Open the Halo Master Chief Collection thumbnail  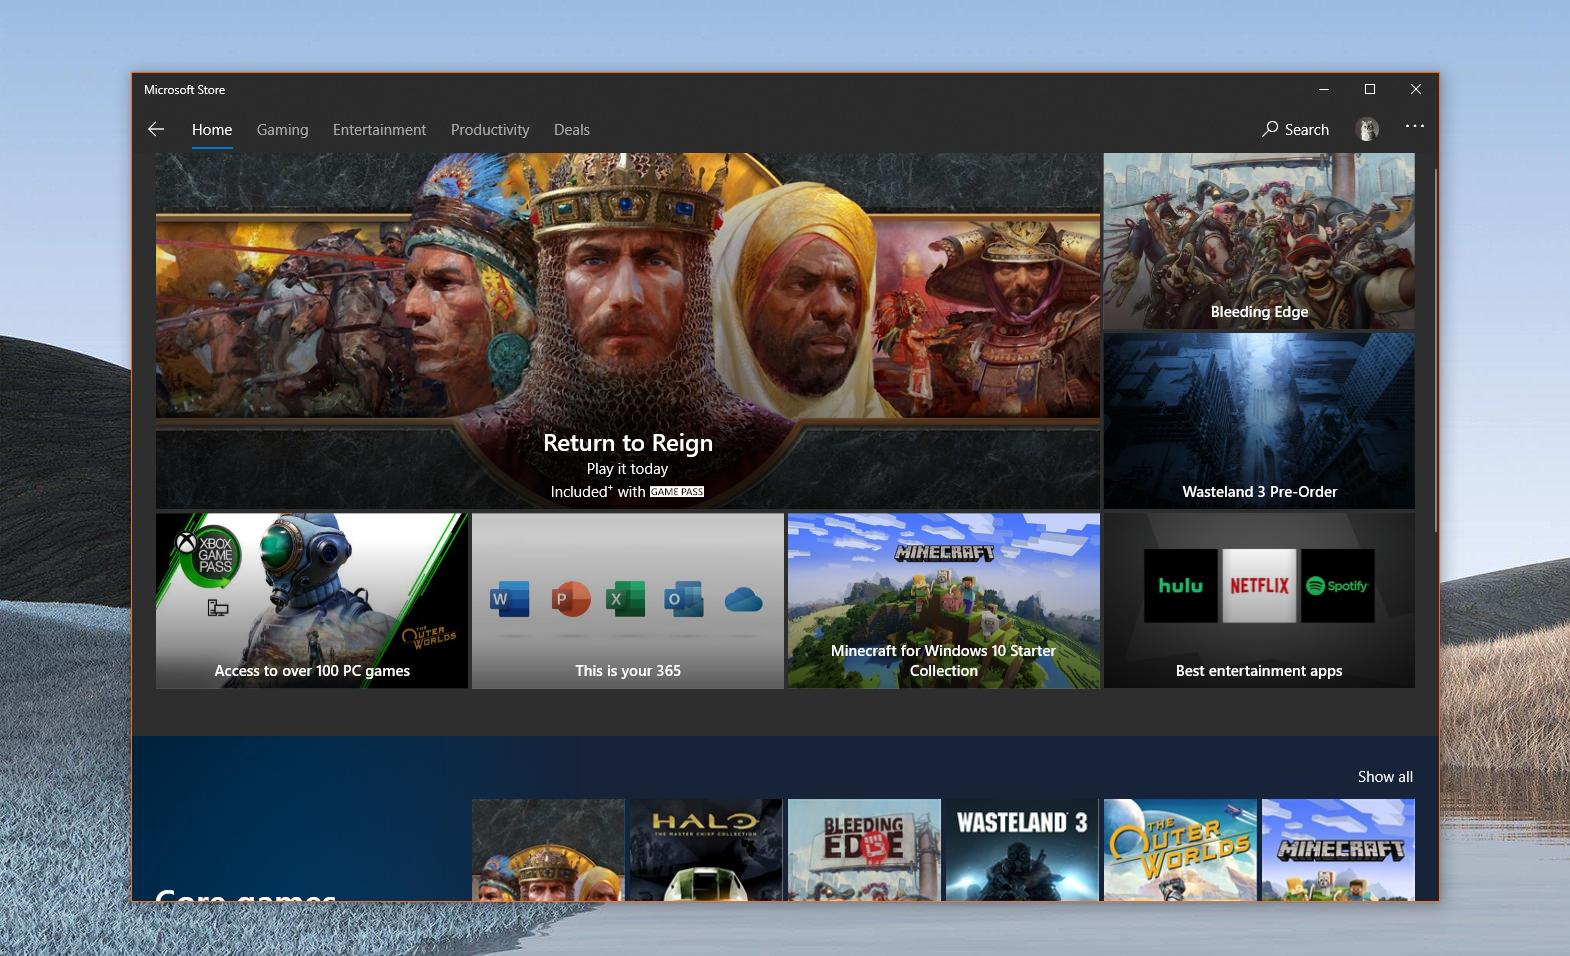[705, 849]
